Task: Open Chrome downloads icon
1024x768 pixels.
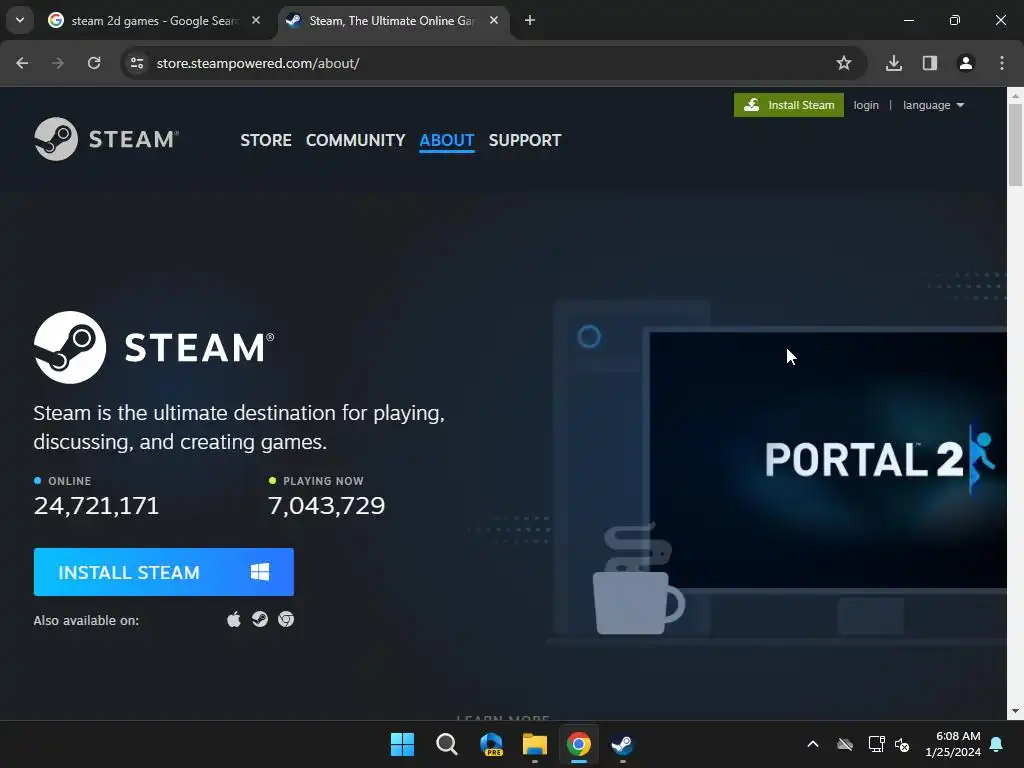Action: coord(893,63)
